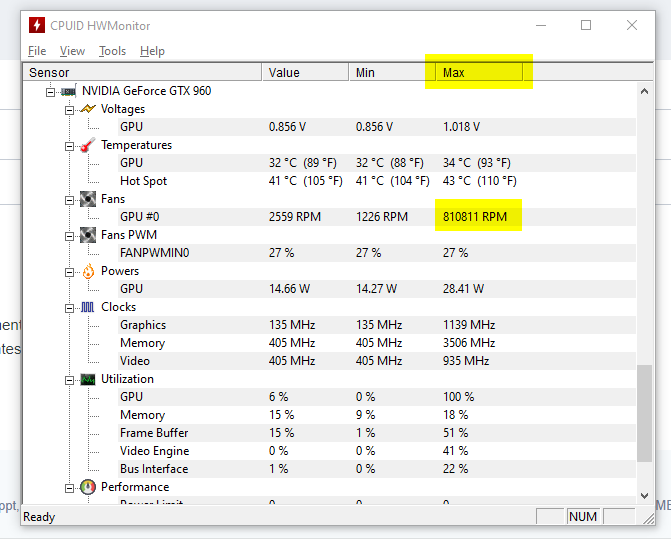Click the Utilization graph icon
This screenshot has height=539, width=671.
coord(88,379)
